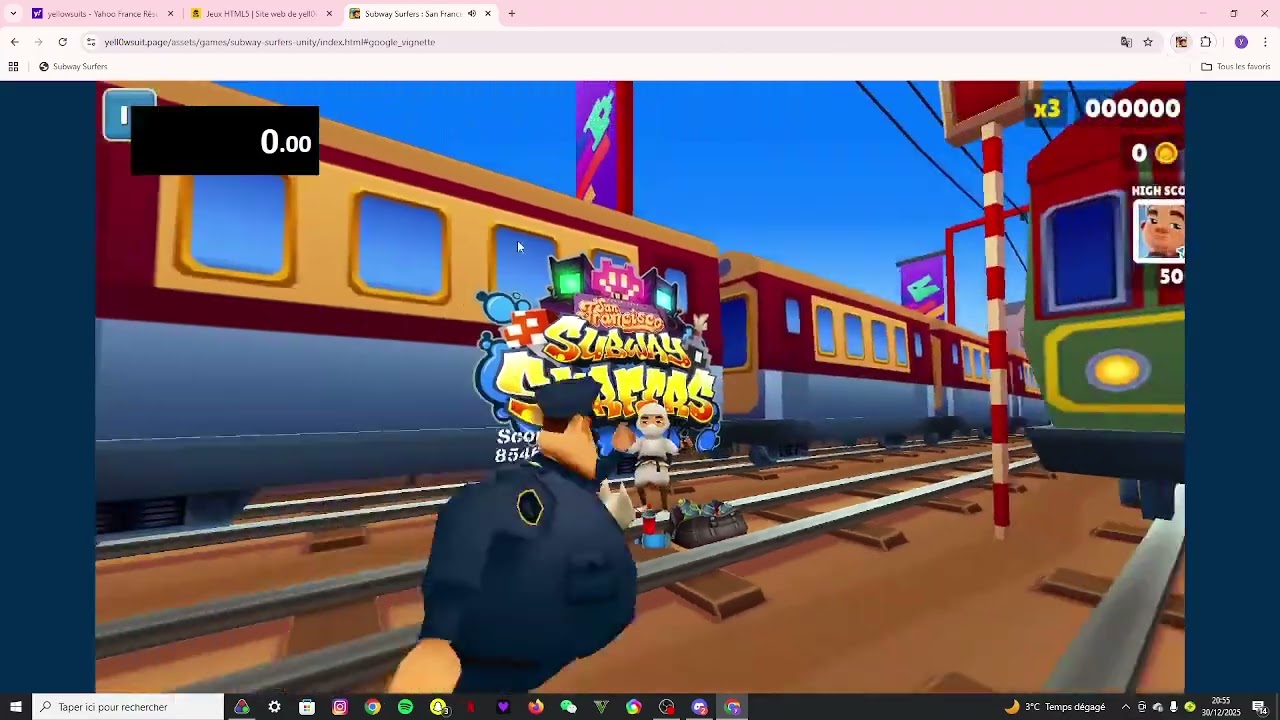Open Snapchat from taskbar

(x=438, y=707)
